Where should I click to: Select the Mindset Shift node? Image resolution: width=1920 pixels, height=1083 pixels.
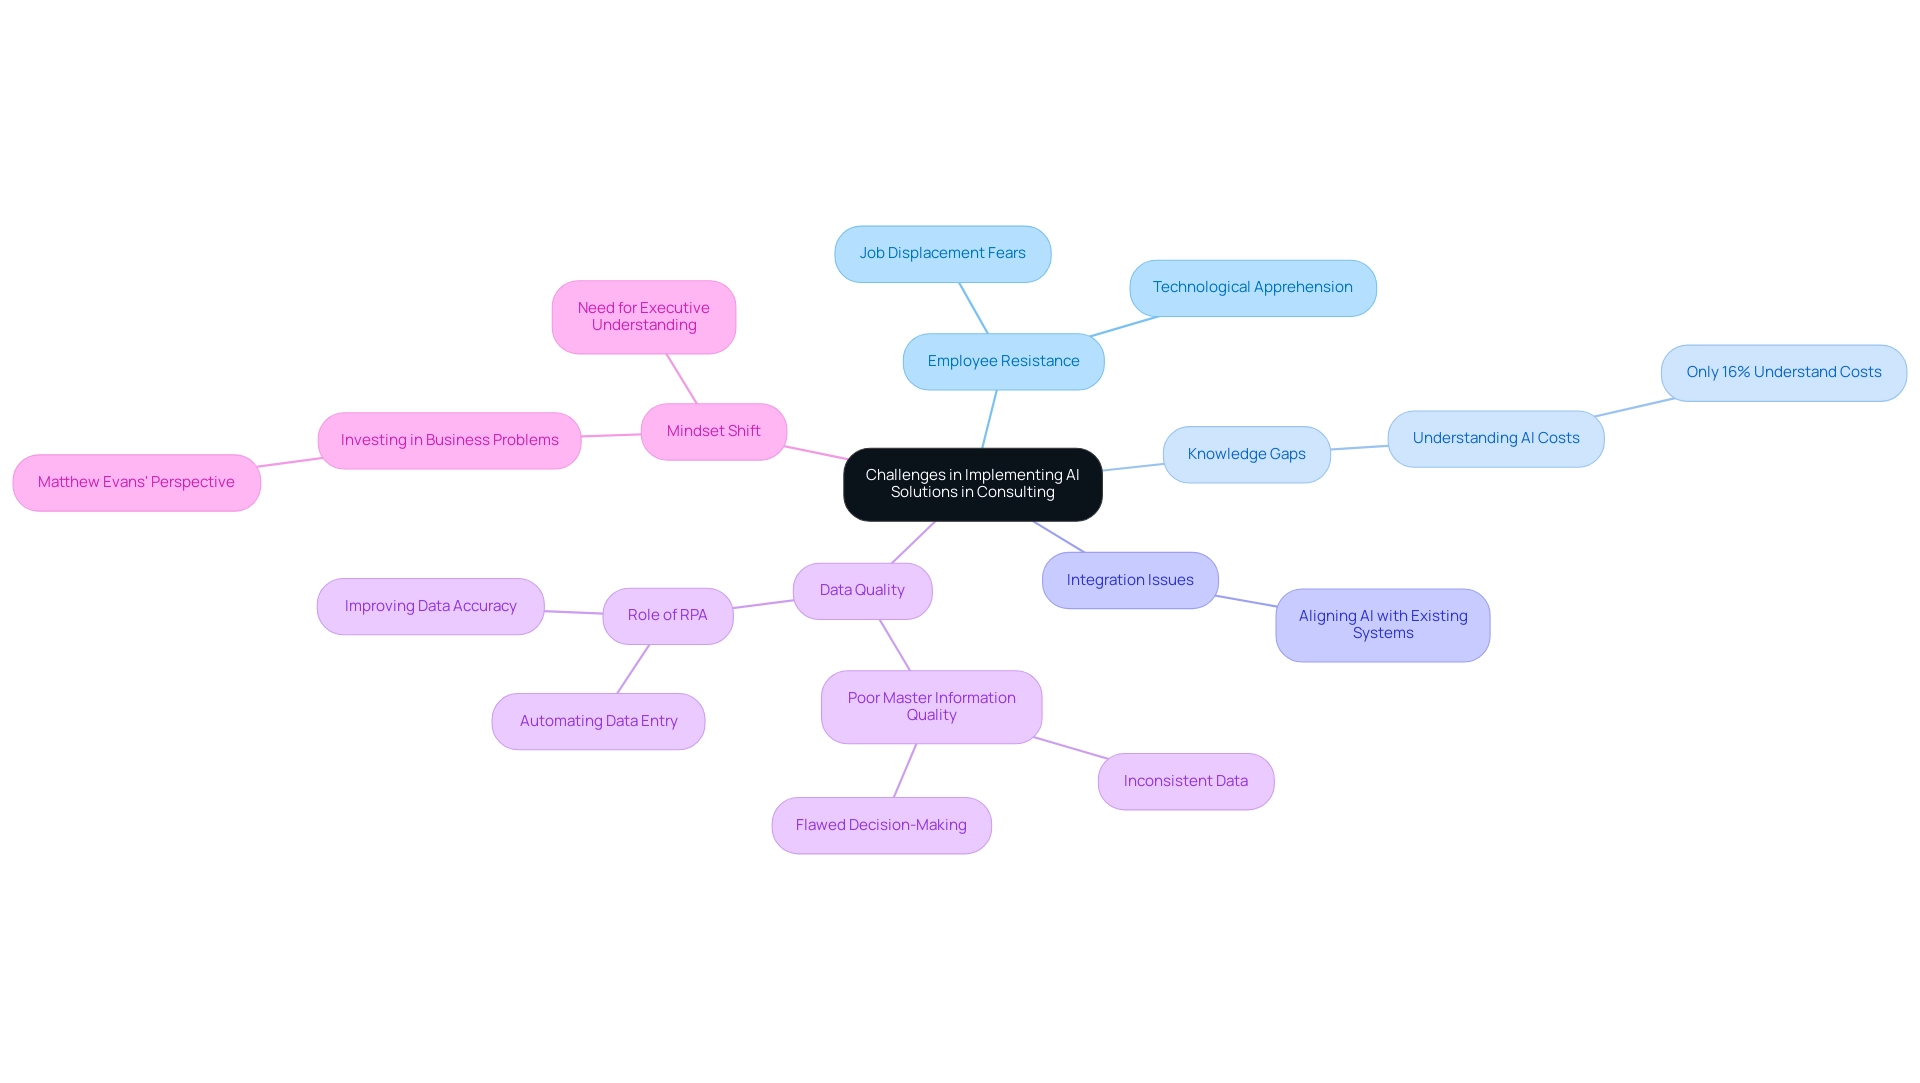[713, 430]
